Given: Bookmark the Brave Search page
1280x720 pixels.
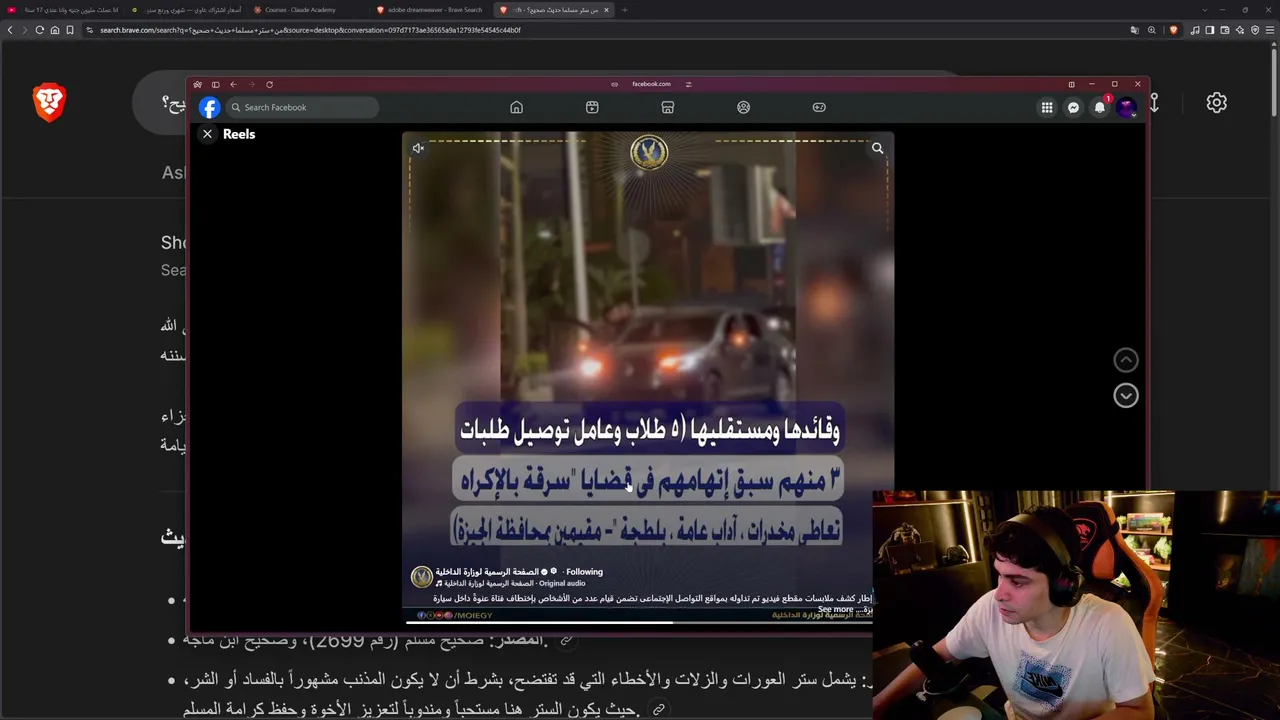Looking at the screenshot, I should tap(70, 30).
